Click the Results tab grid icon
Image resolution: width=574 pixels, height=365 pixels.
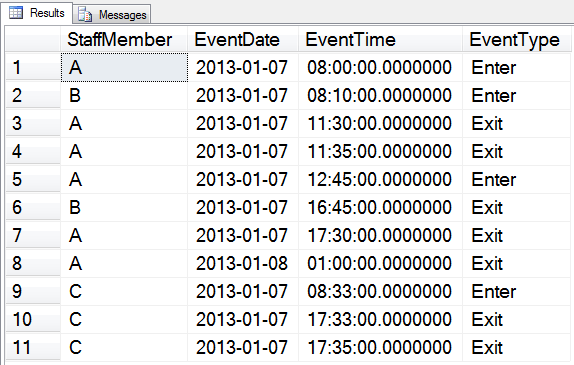pos(16,12)
